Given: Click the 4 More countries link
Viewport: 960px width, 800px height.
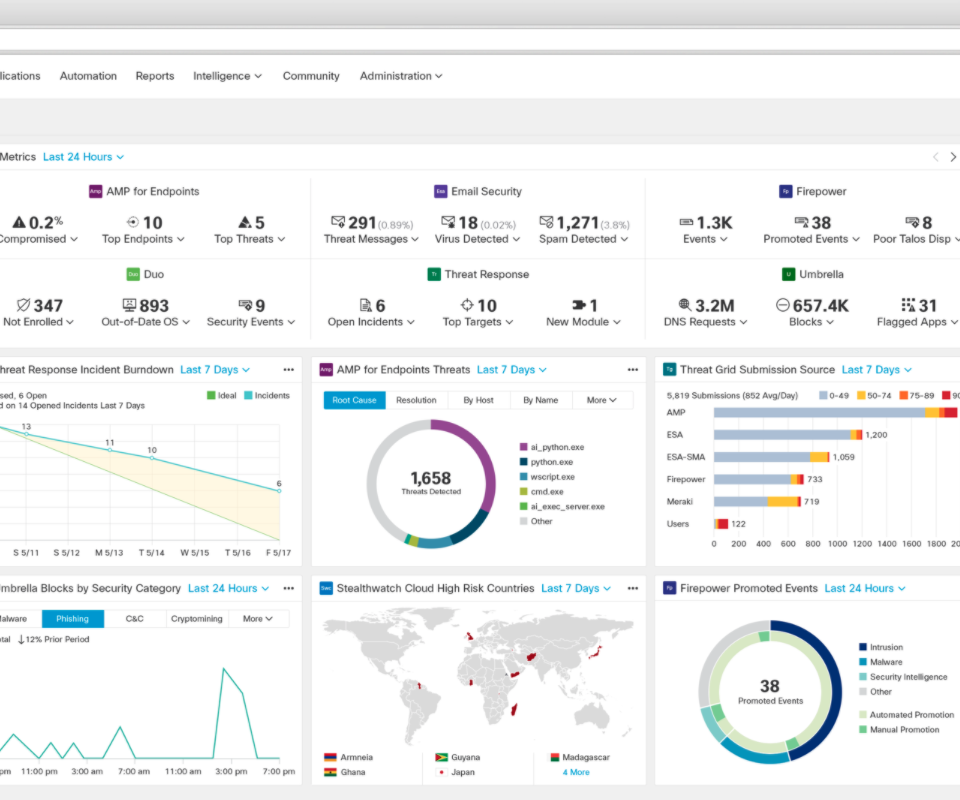Looking at the screenshot, I should point(576,772).
